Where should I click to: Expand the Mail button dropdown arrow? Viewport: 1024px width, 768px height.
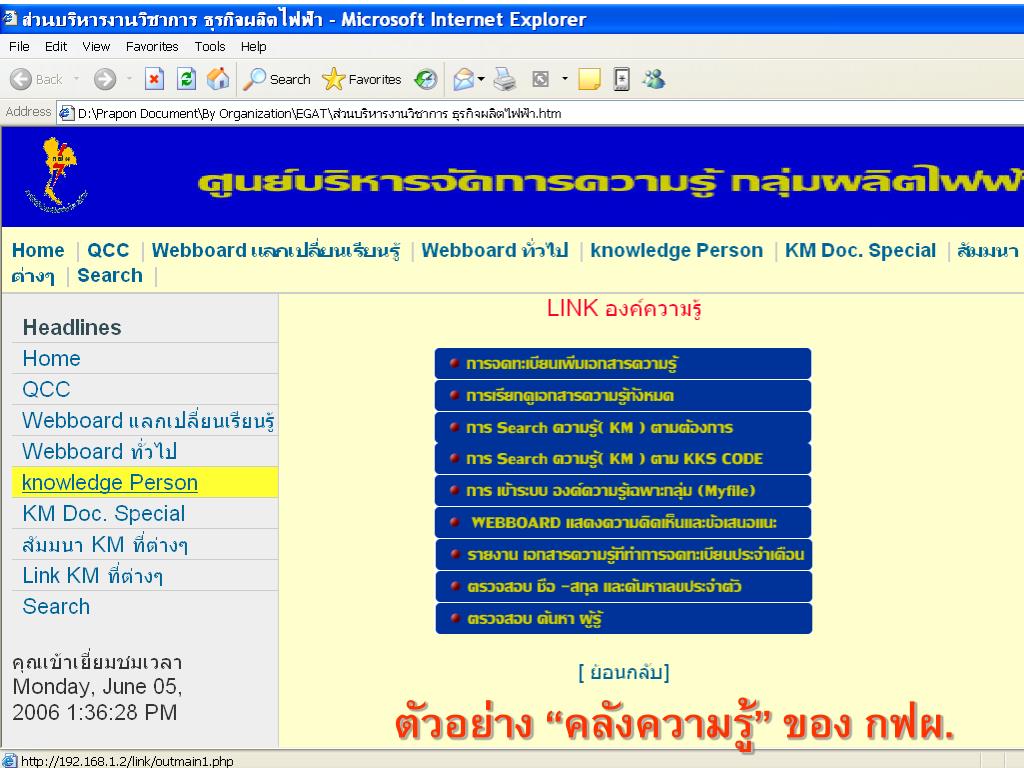[x=481, y=79]
